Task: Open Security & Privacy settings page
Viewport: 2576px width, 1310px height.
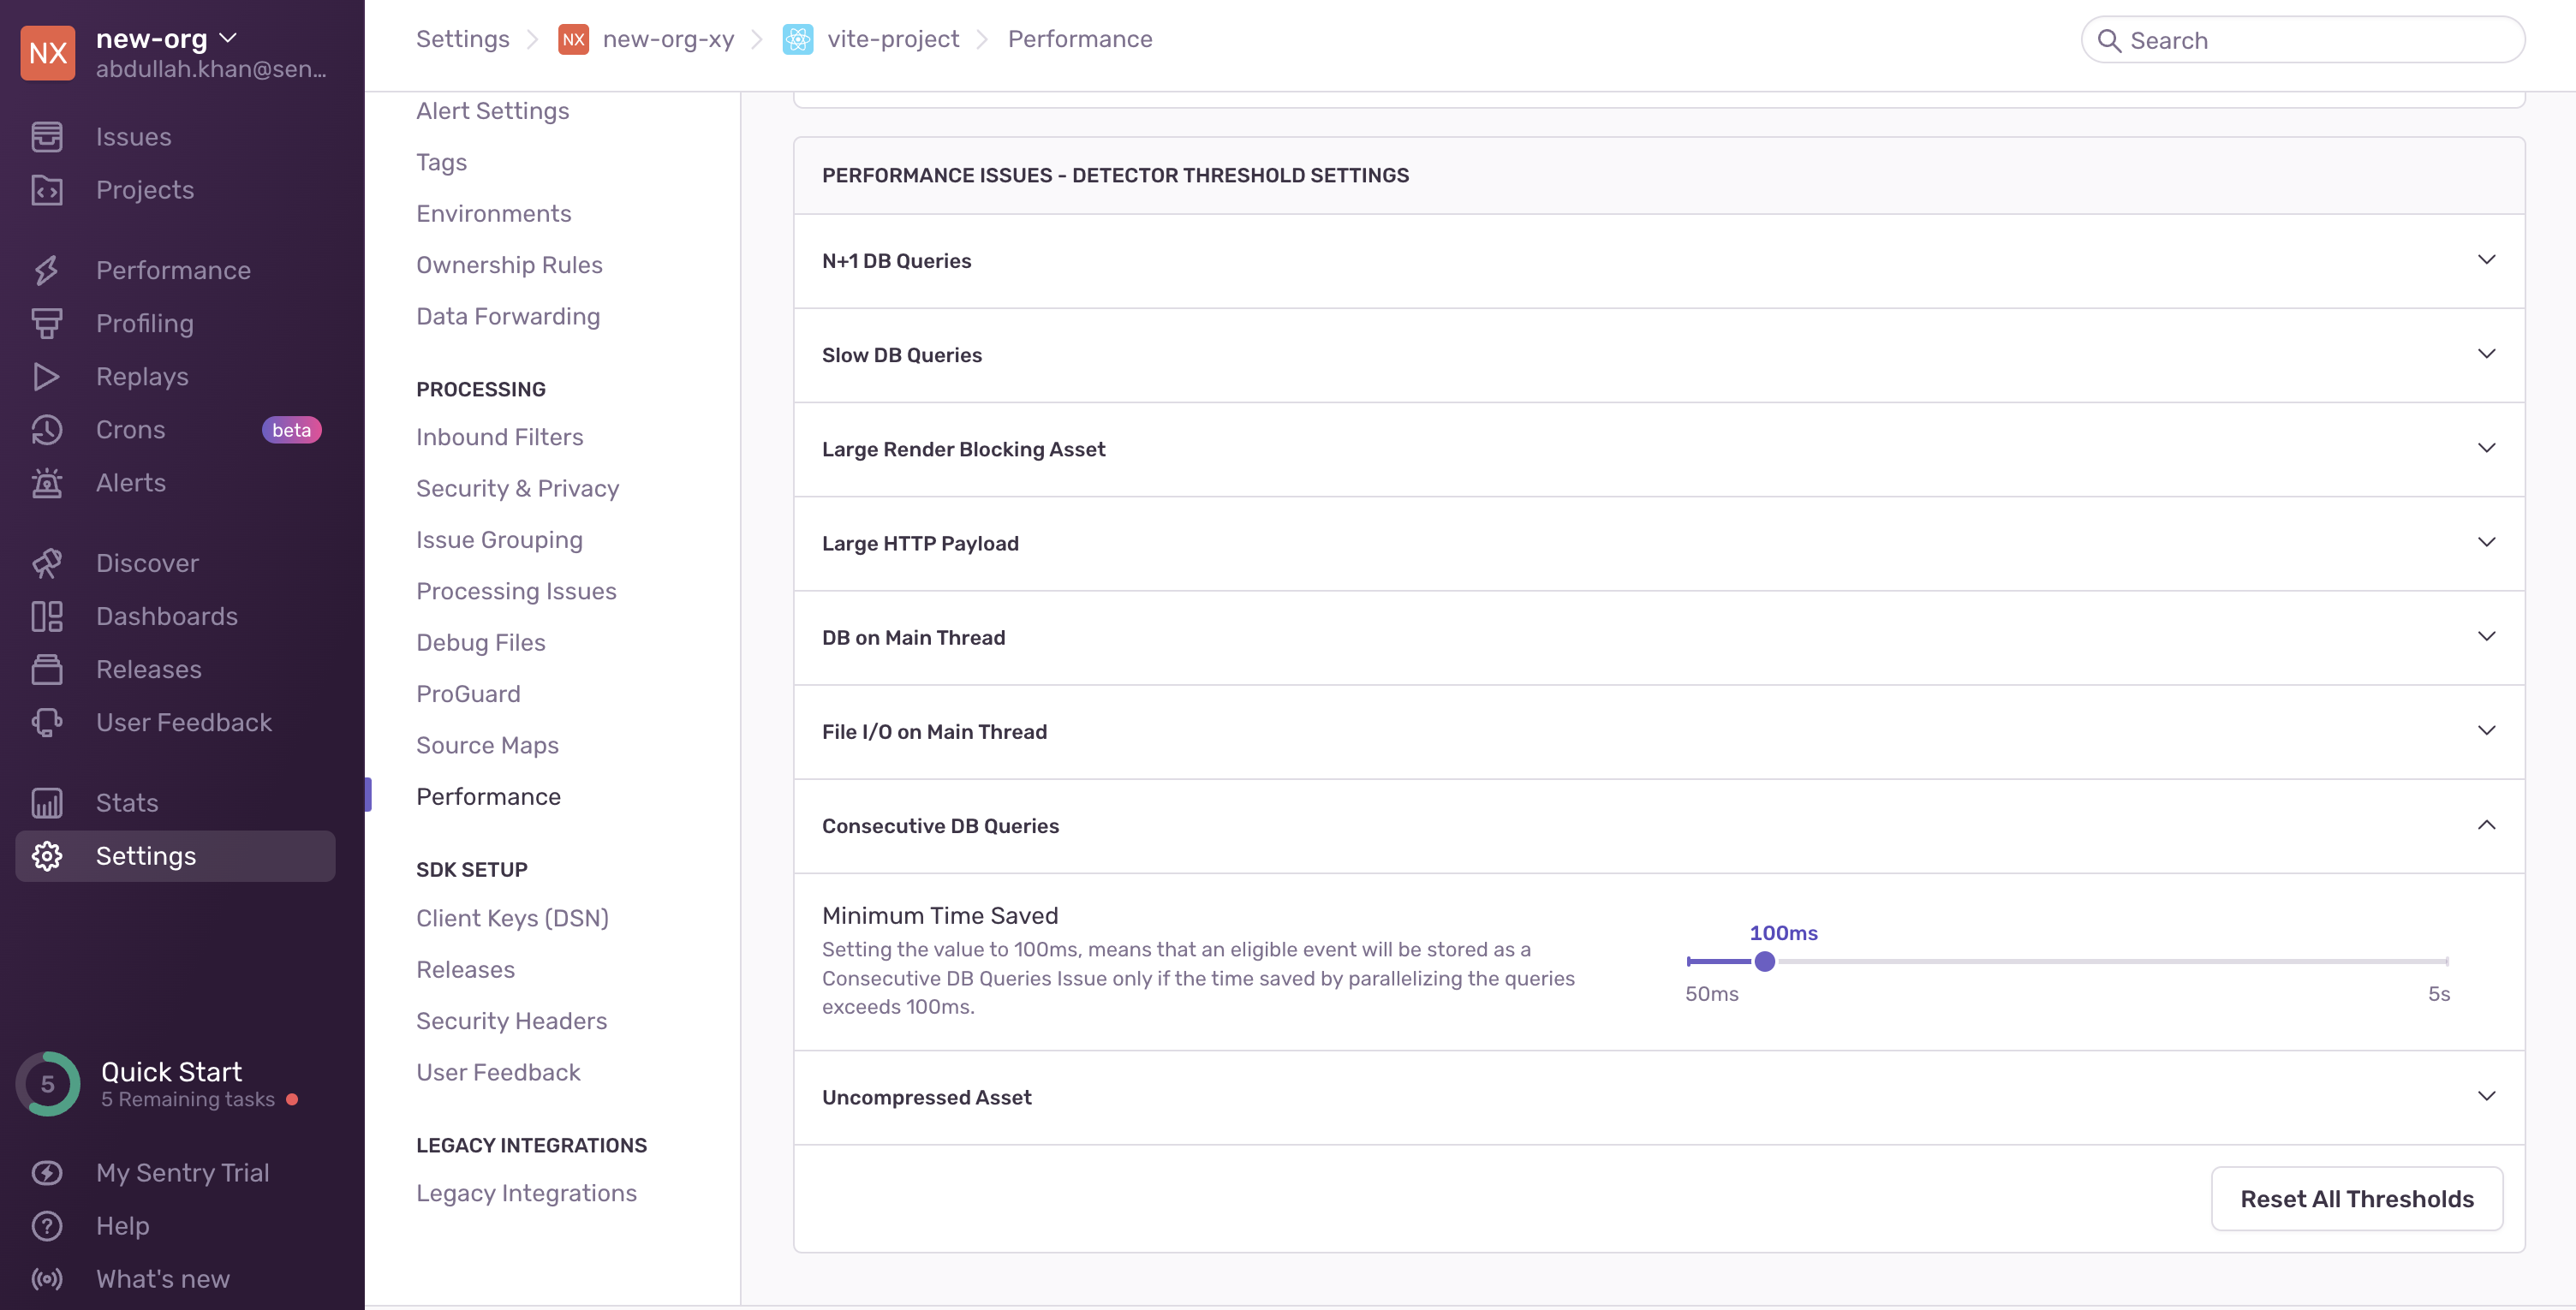Action: [x=517, y=488]
